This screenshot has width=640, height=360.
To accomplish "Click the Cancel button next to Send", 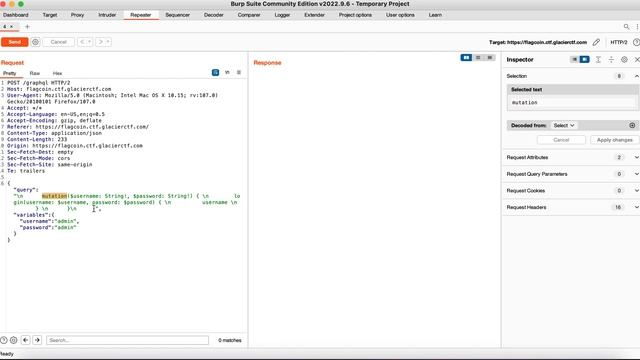I will tap(58, 42).
